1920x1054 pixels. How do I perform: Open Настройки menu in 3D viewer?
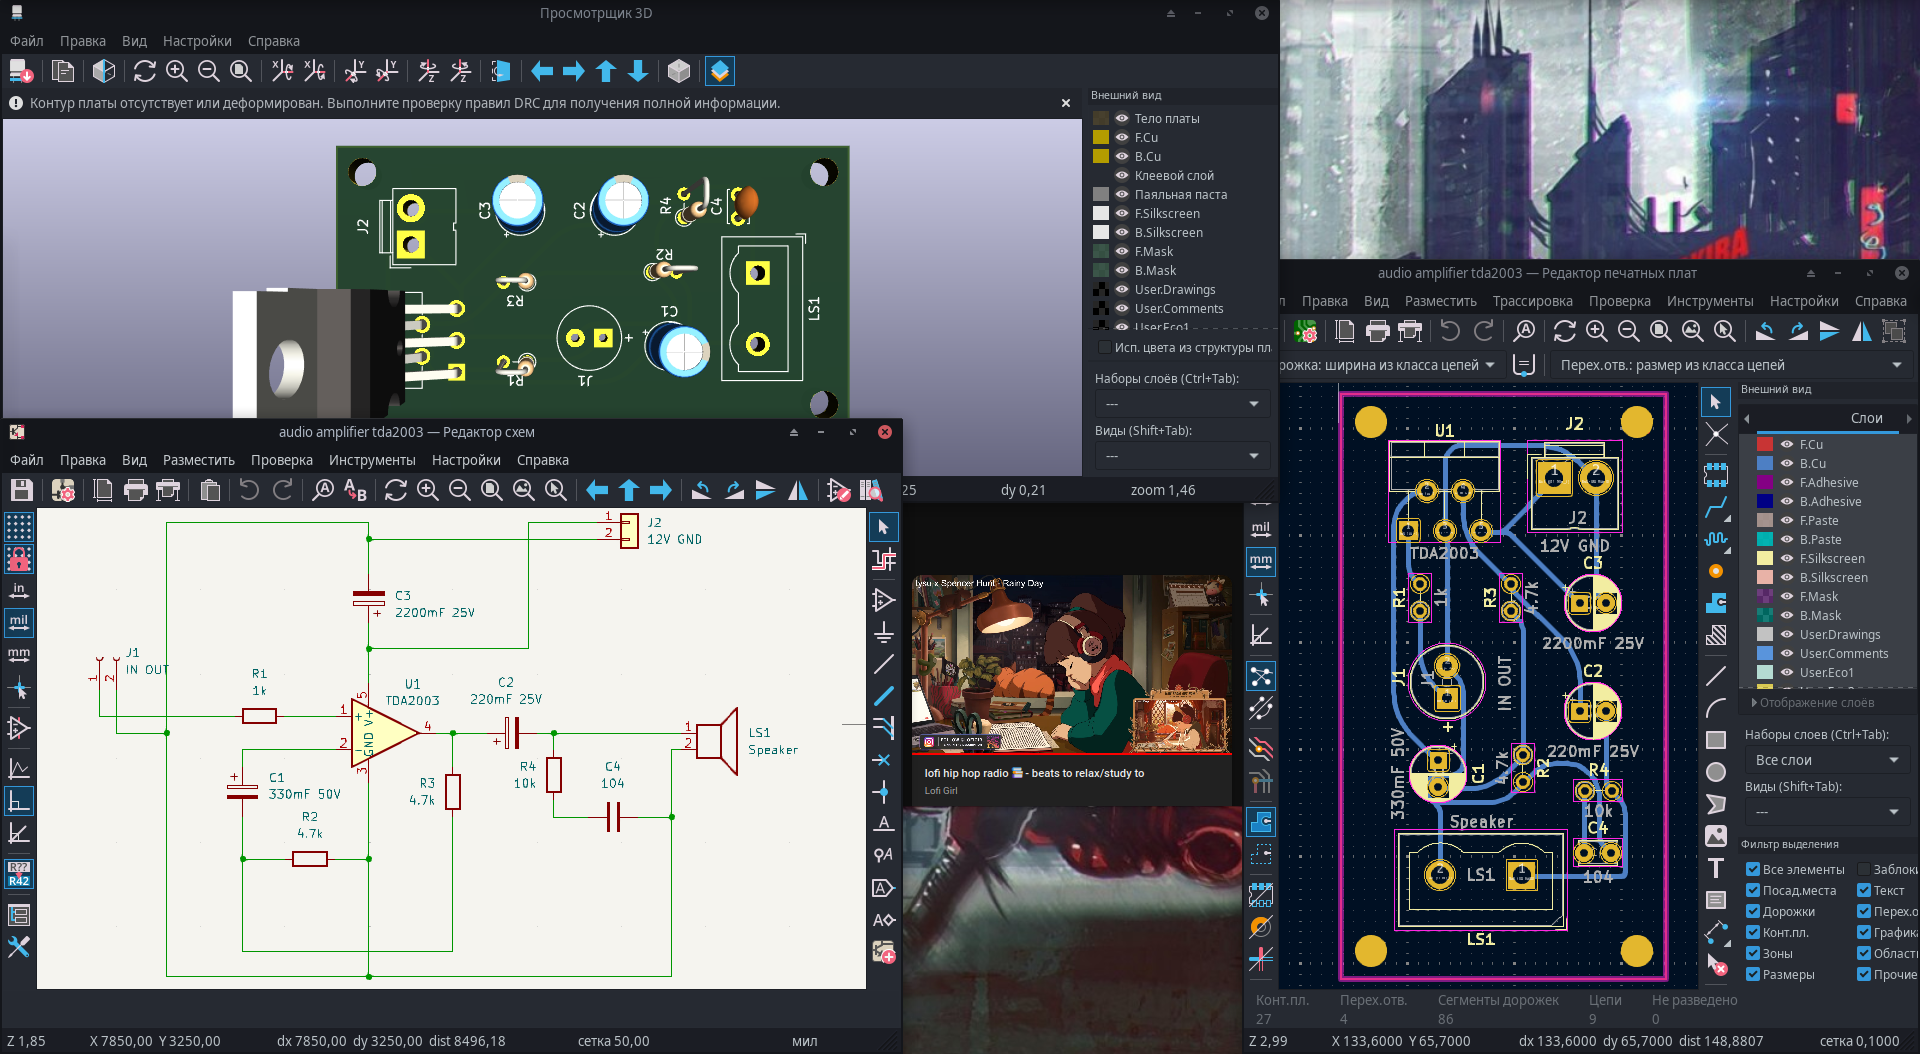pyautogui.click(x=197, y=41)
